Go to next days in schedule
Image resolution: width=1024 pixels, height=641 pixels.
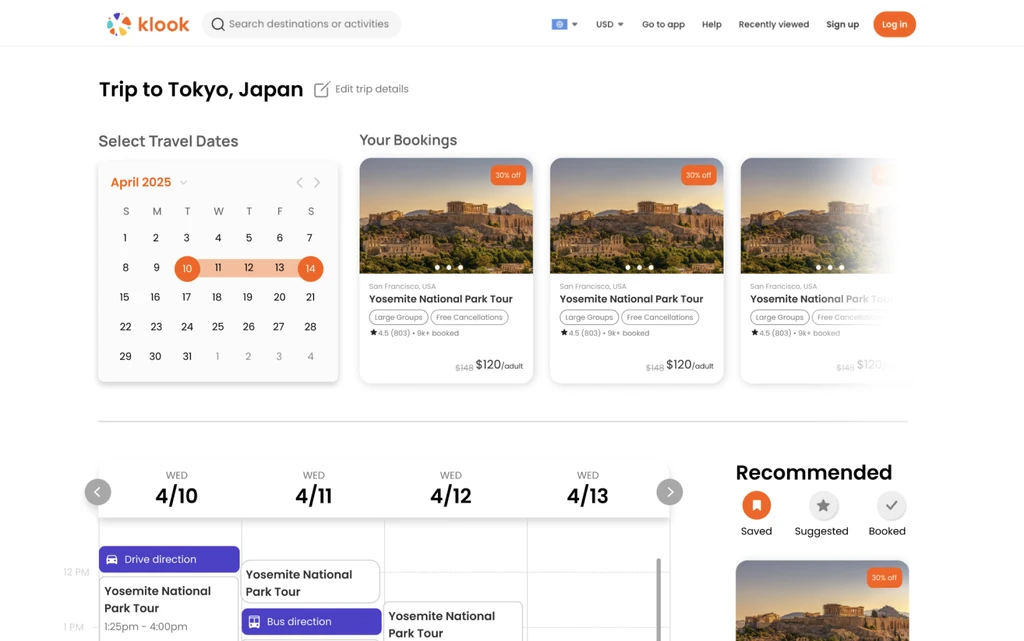[x=669, y=492]
